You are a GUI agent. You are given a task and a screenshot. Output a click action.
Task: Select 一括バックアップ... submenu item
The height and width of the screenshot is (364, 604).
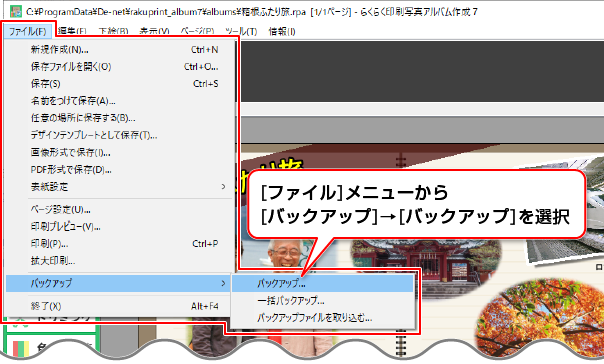(x=323, y=300)
